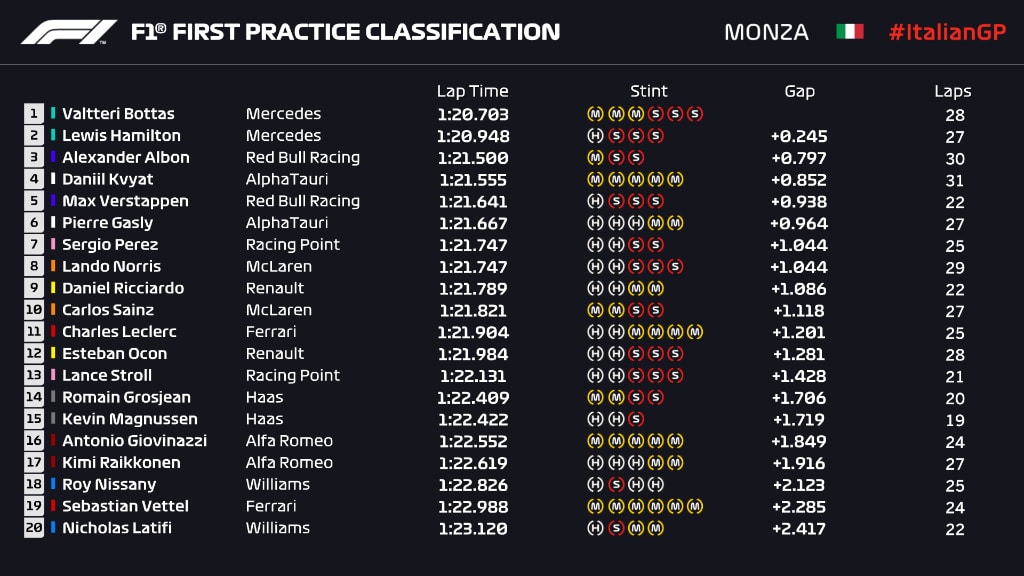This screenshot has width=1024, height=576.
Task: Click Kevin Magnussen's soft tyre icon
Action: (635, 419)
